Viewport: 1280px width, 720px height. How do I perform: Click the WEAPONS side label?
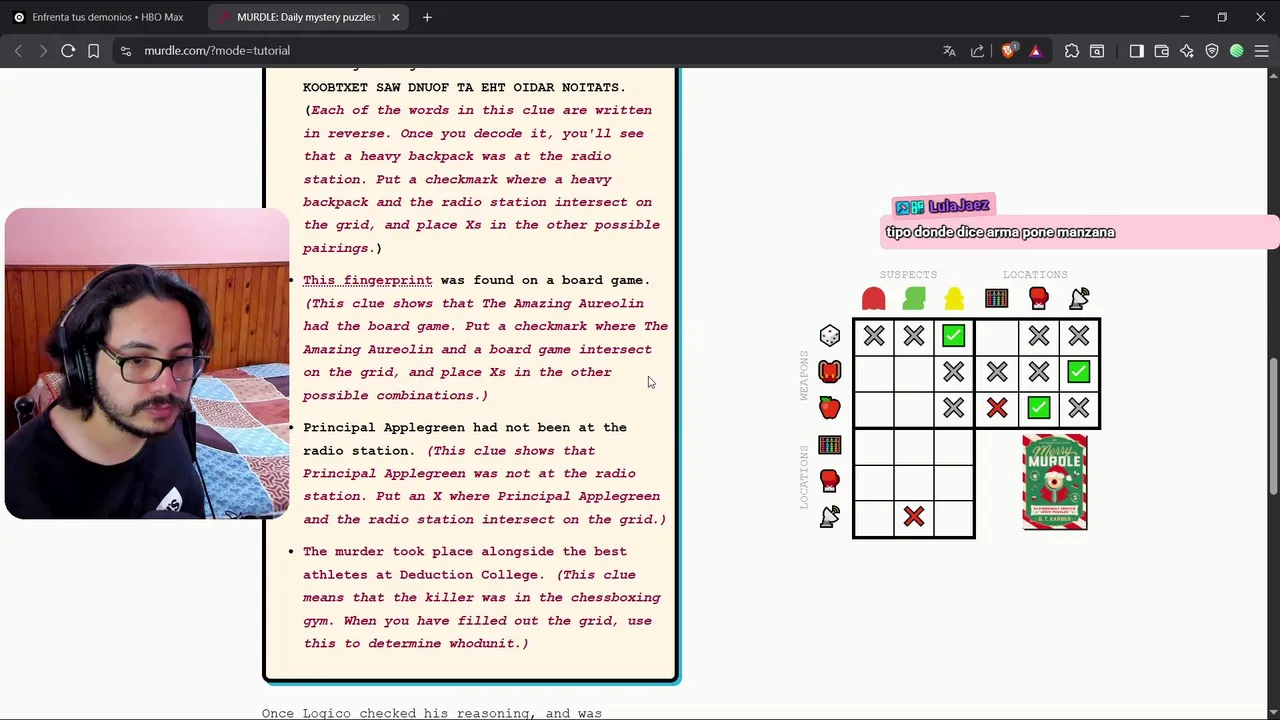click(x=803, y=375)
